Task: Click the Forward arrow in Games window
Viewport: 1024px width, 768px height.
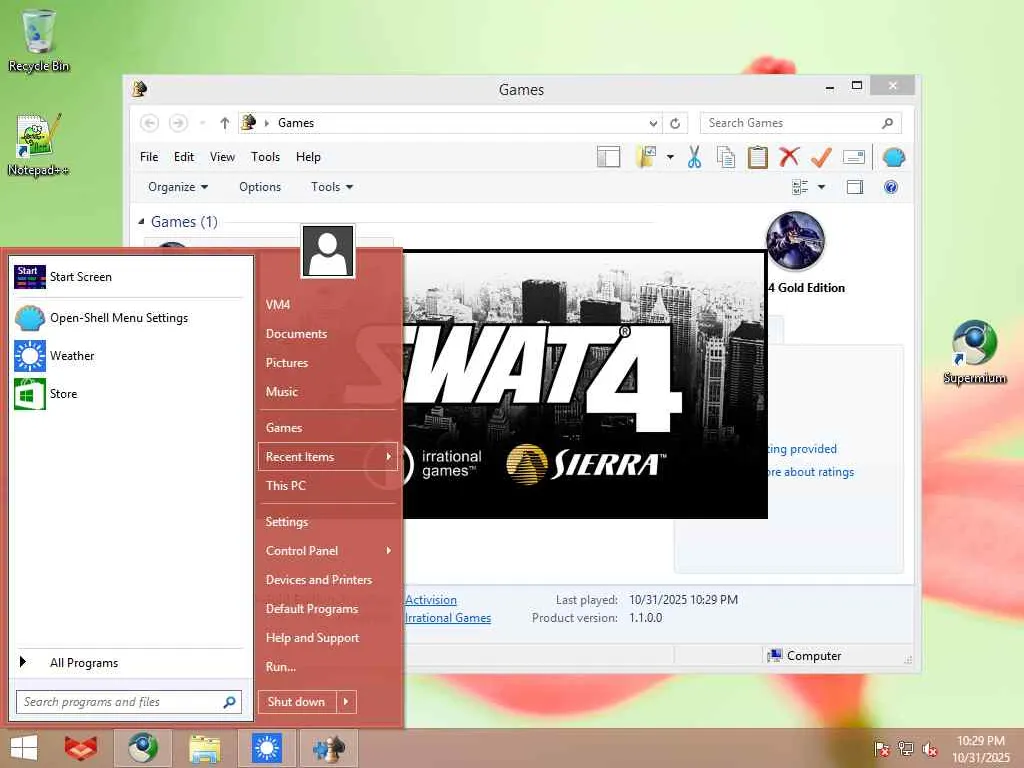Action: point(178,123)
